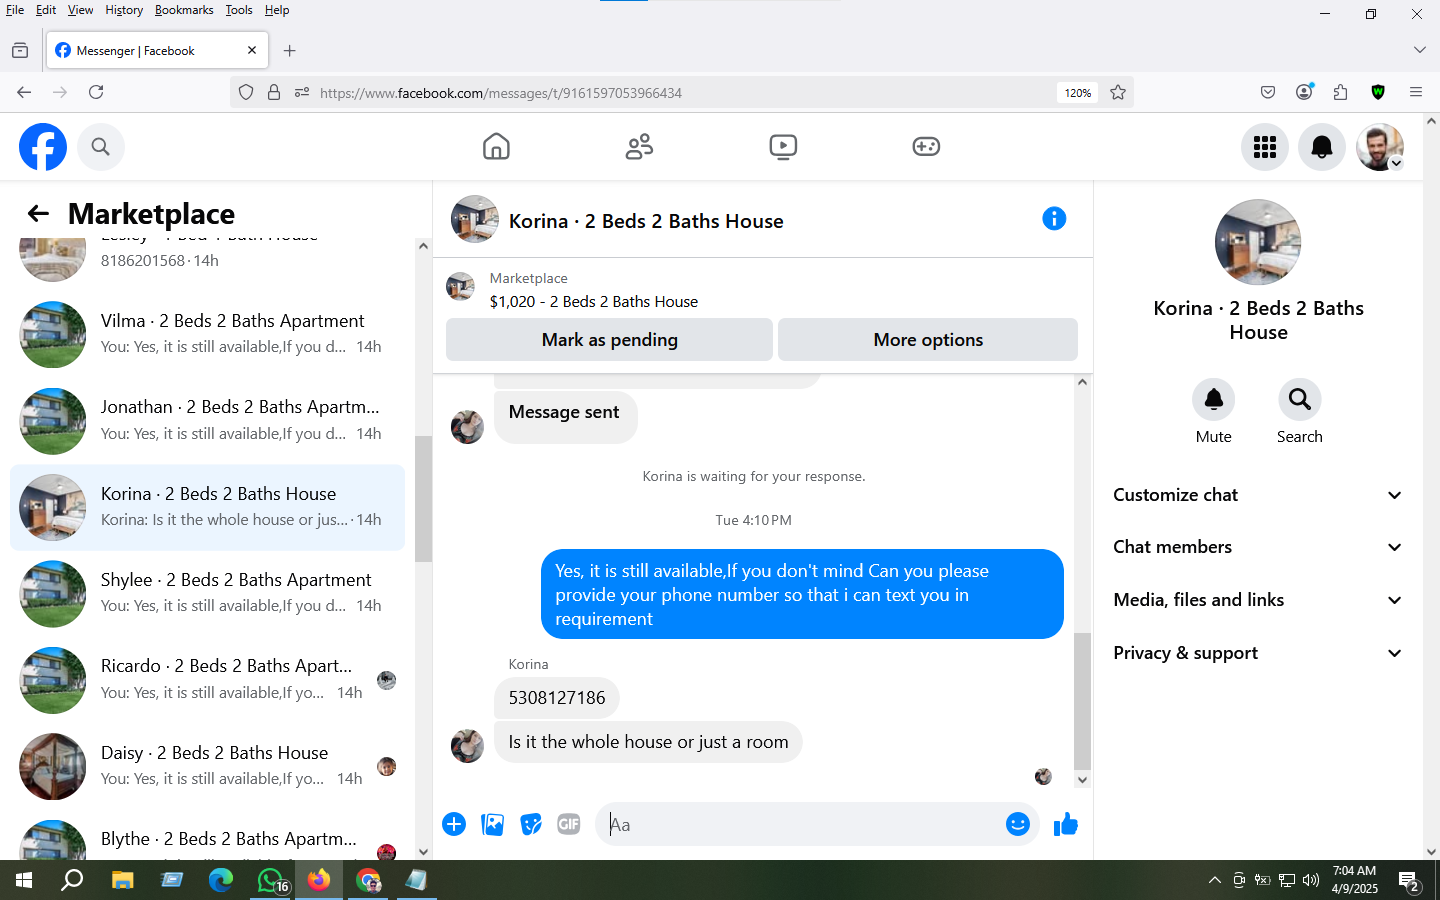Expand Chat members section
The width and height of the screenshot is (1440, 900).
click(x=1258, y=547)
